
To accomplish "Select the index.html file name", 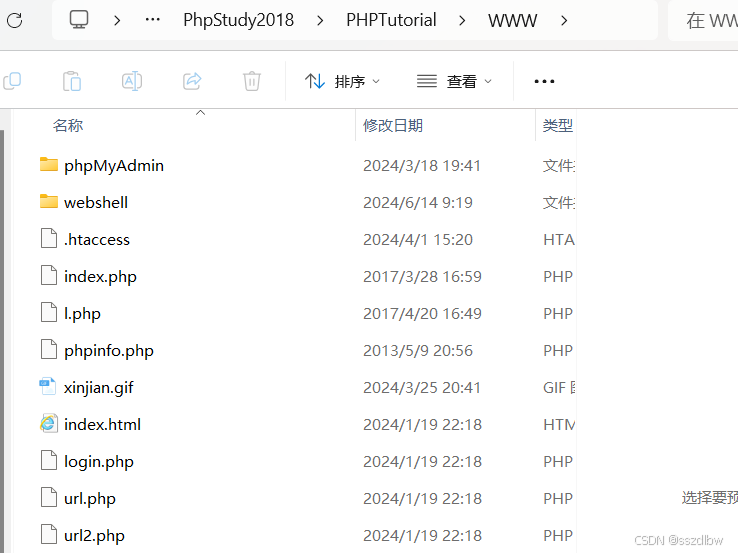I will click(x=103, y=425).
